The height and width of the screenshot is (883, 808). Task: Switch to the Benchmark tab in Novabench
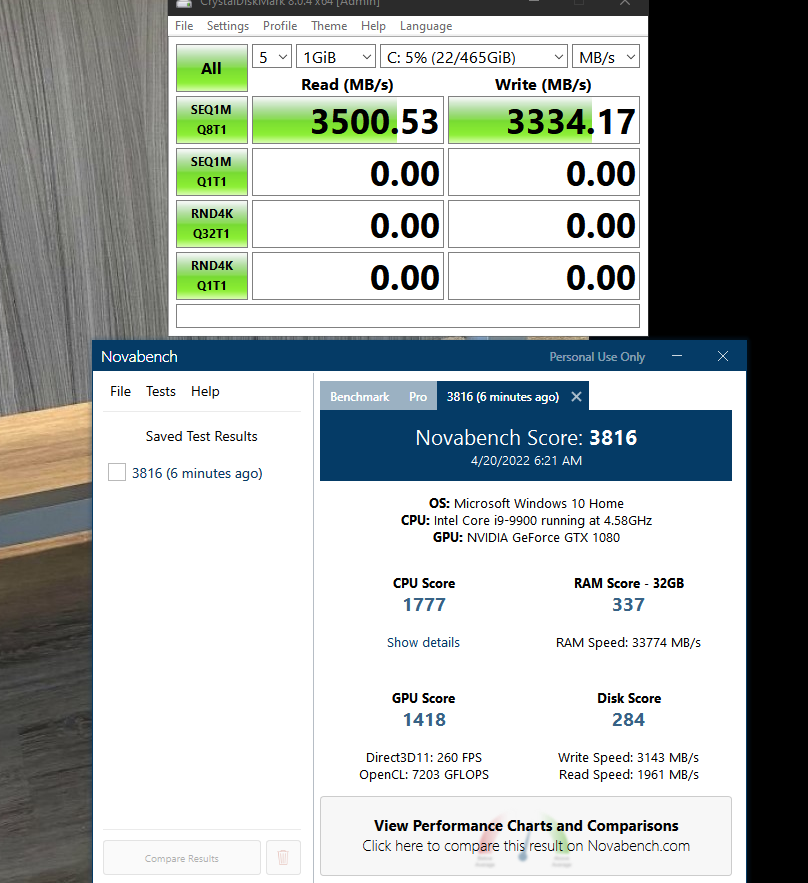click(360, 396)
